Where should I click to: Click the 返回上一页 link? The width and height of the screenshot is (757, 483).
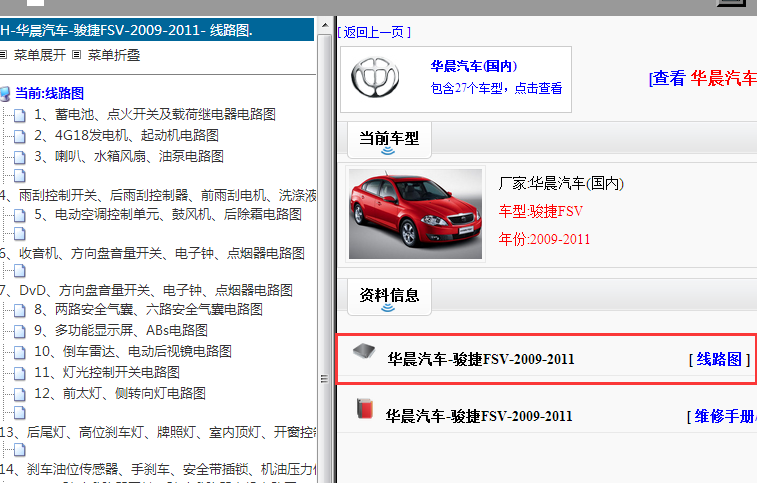[x=374, y=32]
